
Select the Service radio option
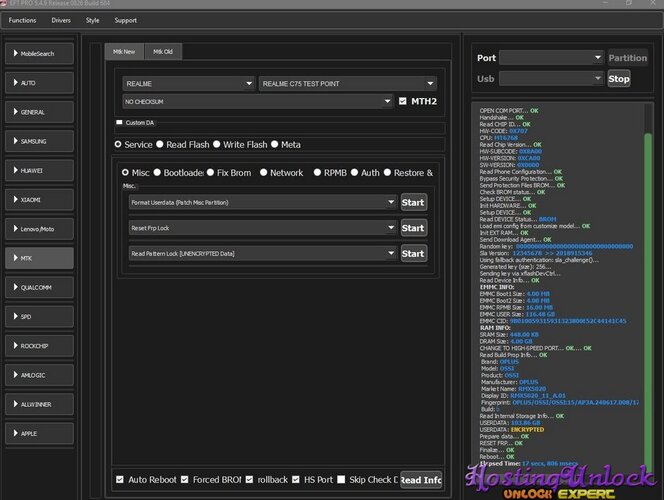(118, 144)
